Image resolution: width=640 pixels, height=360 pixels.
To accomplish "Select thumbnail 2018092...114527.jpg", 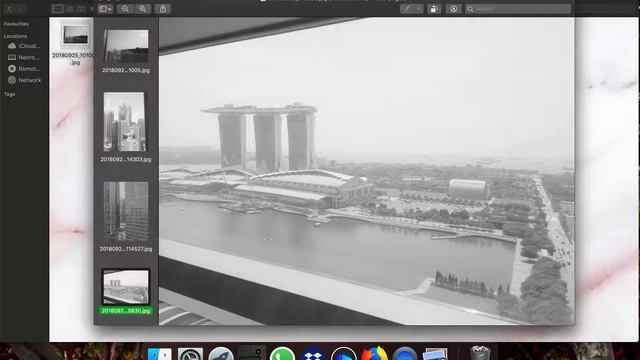I will 126,211.
